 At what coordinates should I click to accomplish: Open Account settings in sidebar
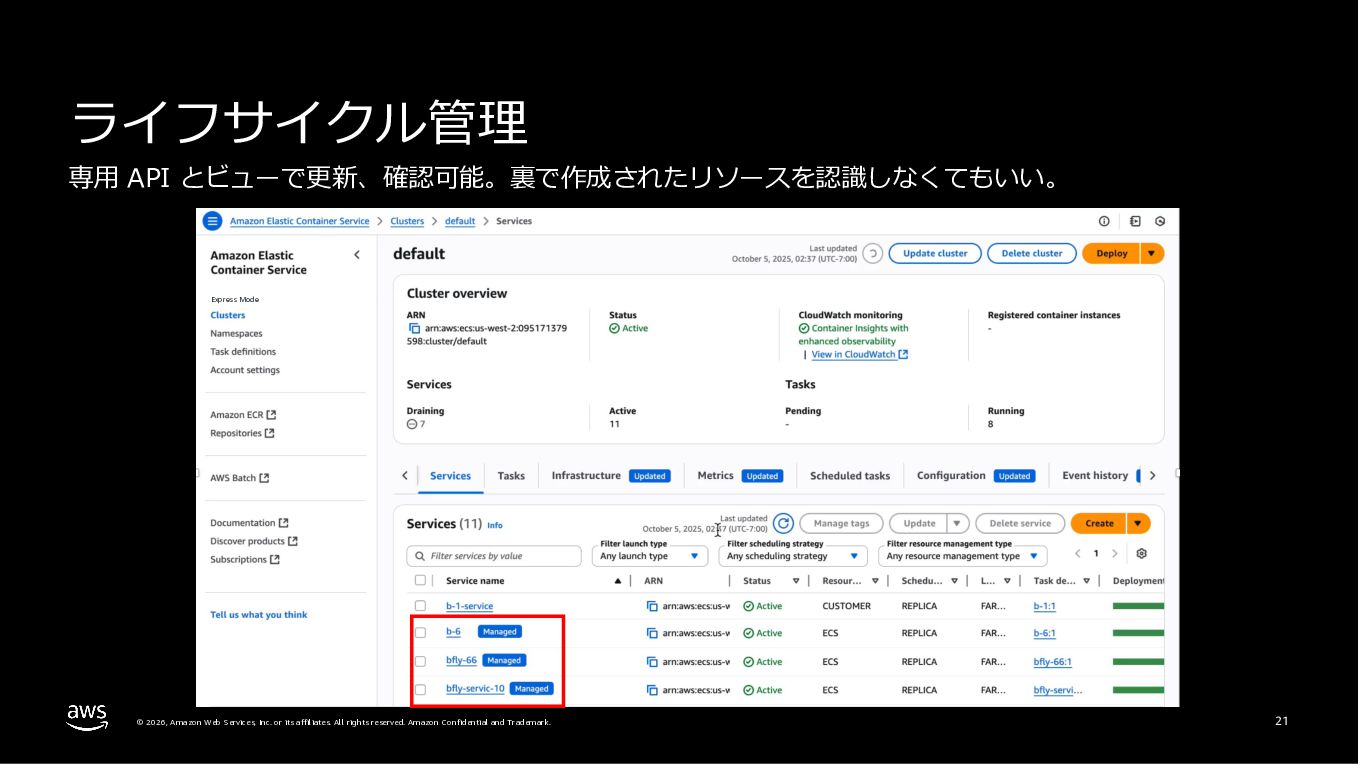coord(245,370)
